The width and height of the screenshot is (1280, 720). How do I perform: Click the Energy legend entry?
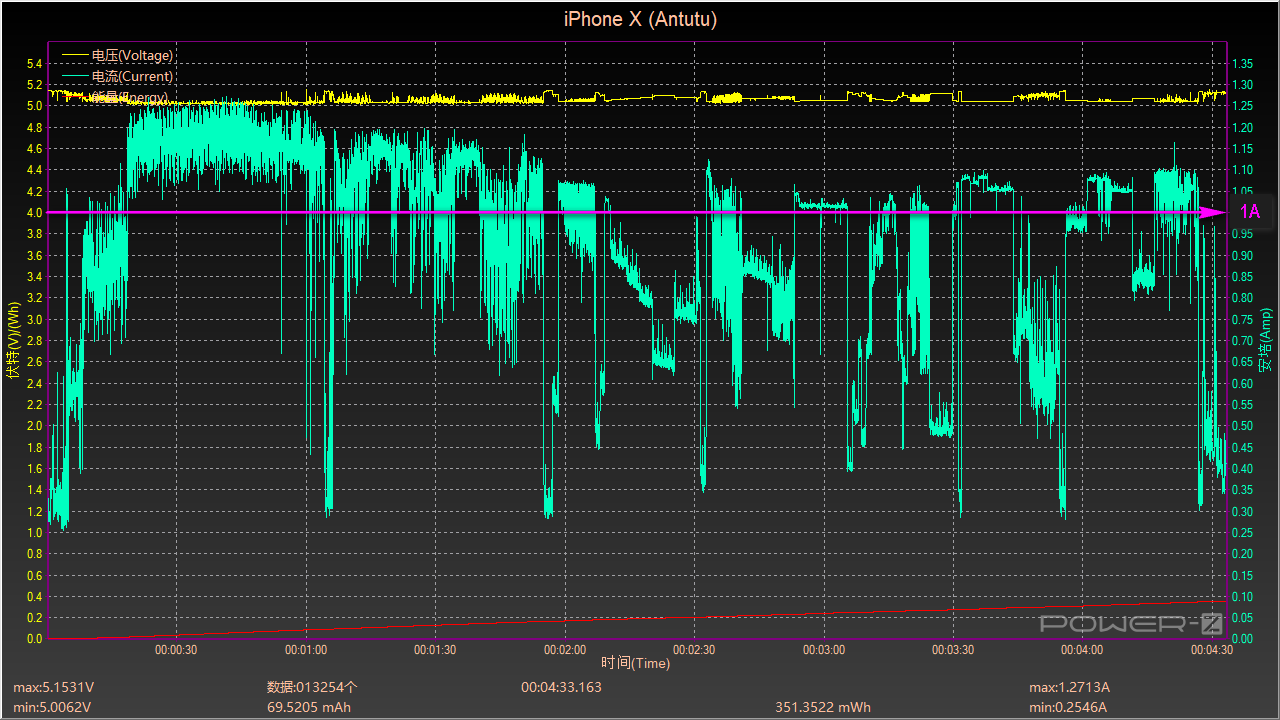[130, 97]
